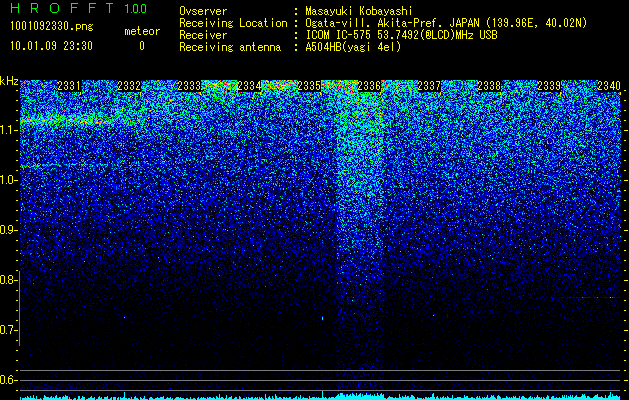
Task: Click the 2331 time marker
Action: [69, 86]
